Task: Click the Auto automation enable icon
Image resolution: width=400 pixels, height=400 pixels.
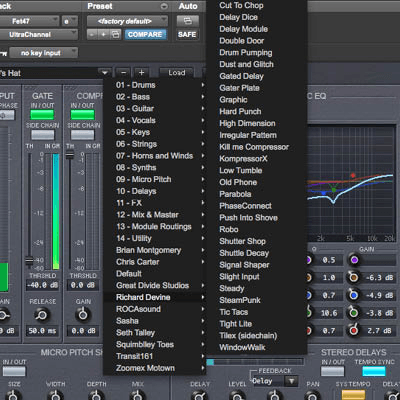Action: 188,21
